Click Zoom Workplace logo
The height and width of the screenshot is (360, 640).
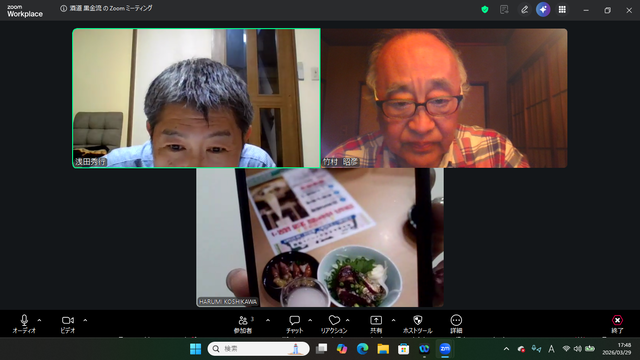[x=24, y=11]
